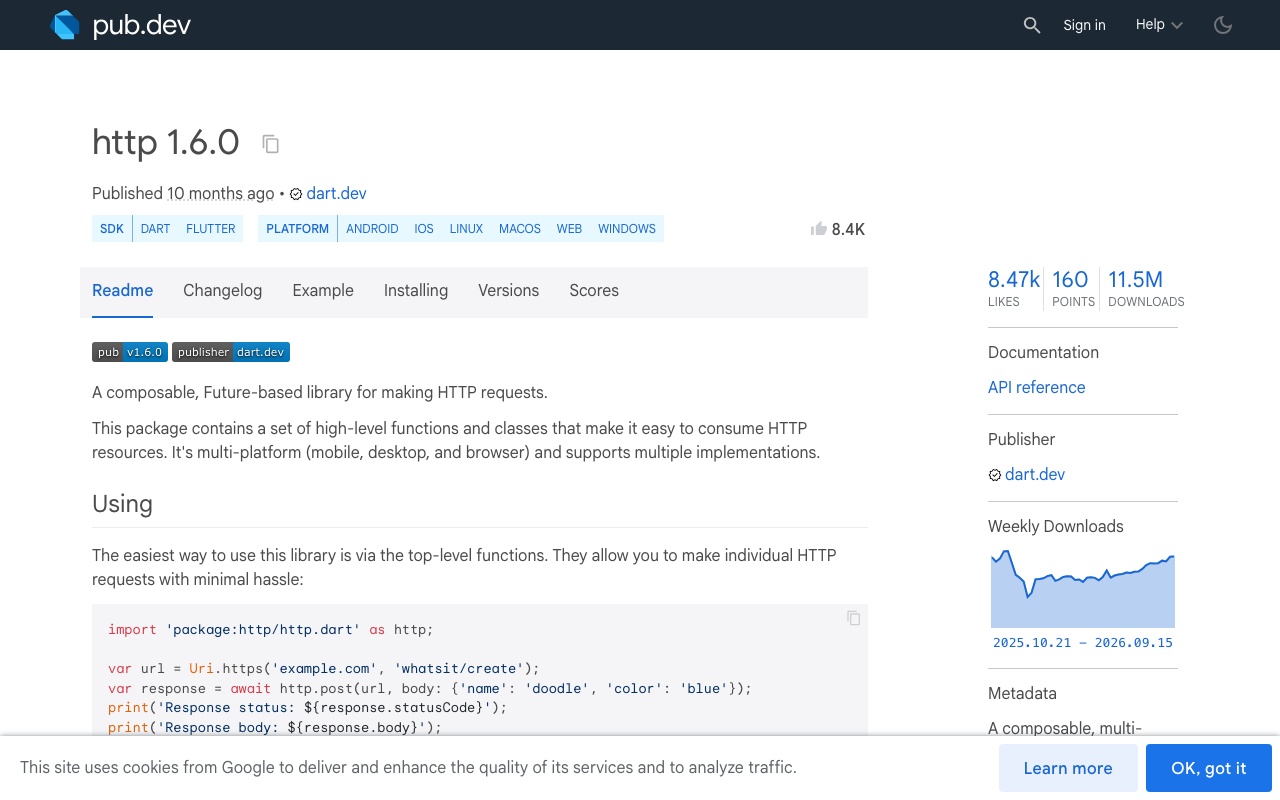Click the pub.dev logo
The image size is (1280, 800).
pyautogui.click(x=121, y=25)
